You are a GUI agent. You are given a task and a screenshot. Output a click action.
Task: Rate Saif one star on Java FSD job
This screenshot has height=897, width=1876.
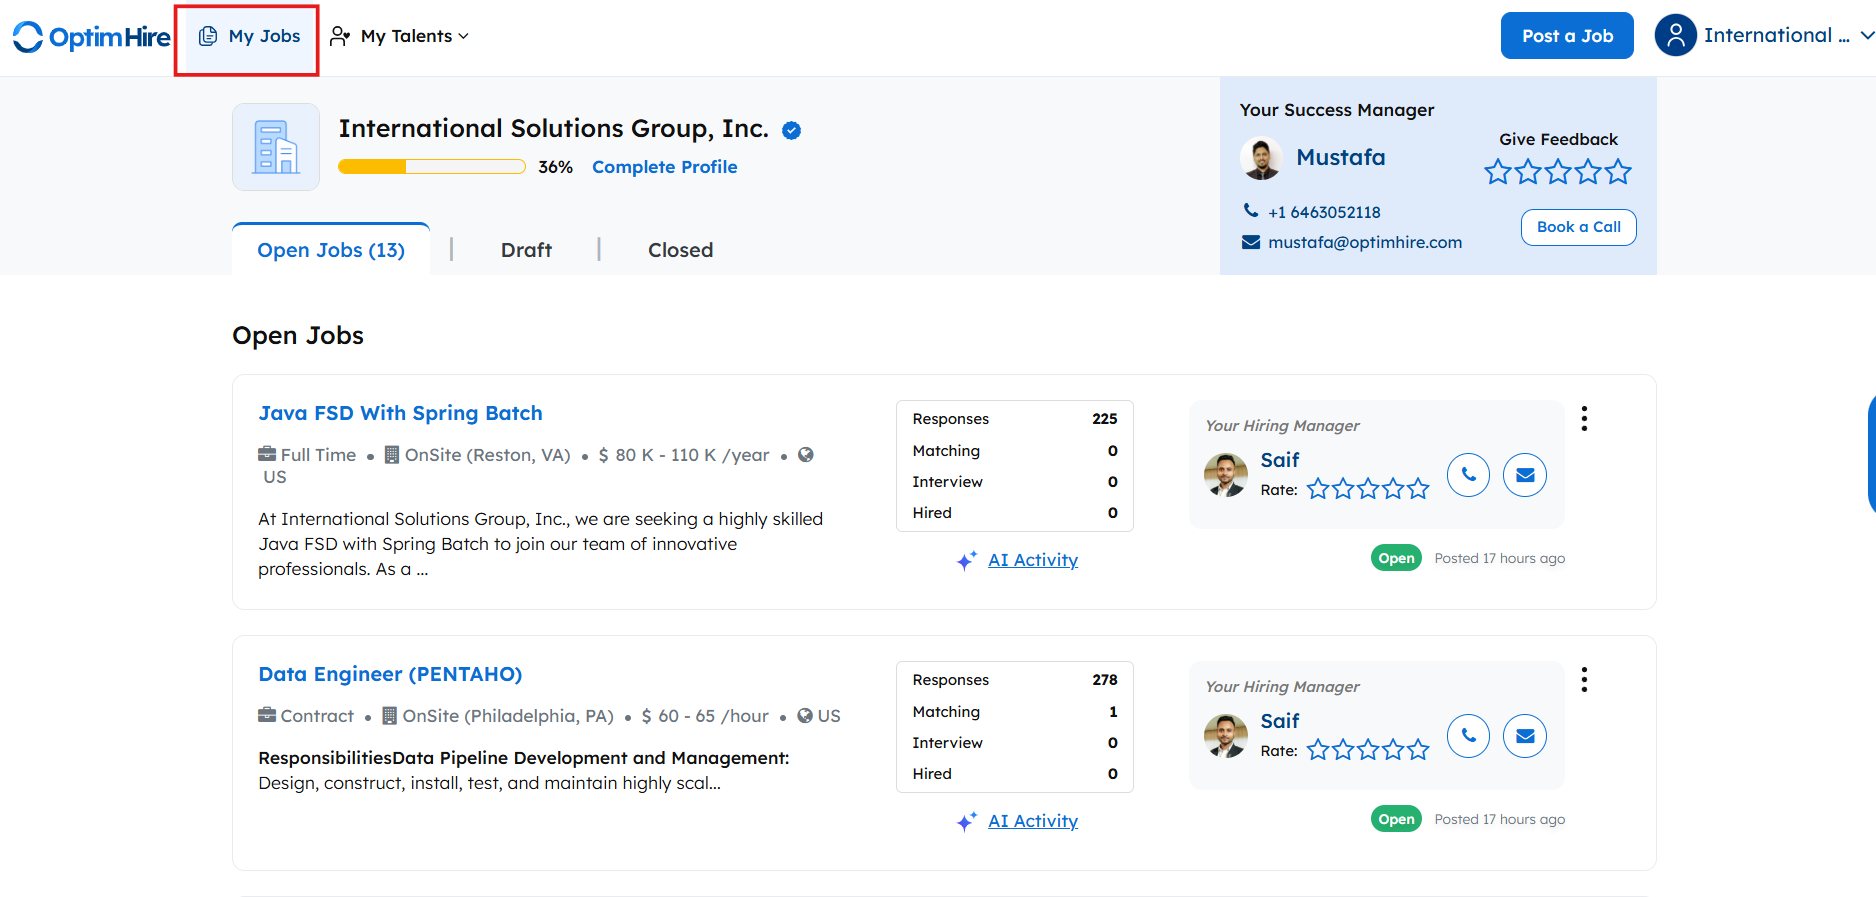pos(1318,489)
